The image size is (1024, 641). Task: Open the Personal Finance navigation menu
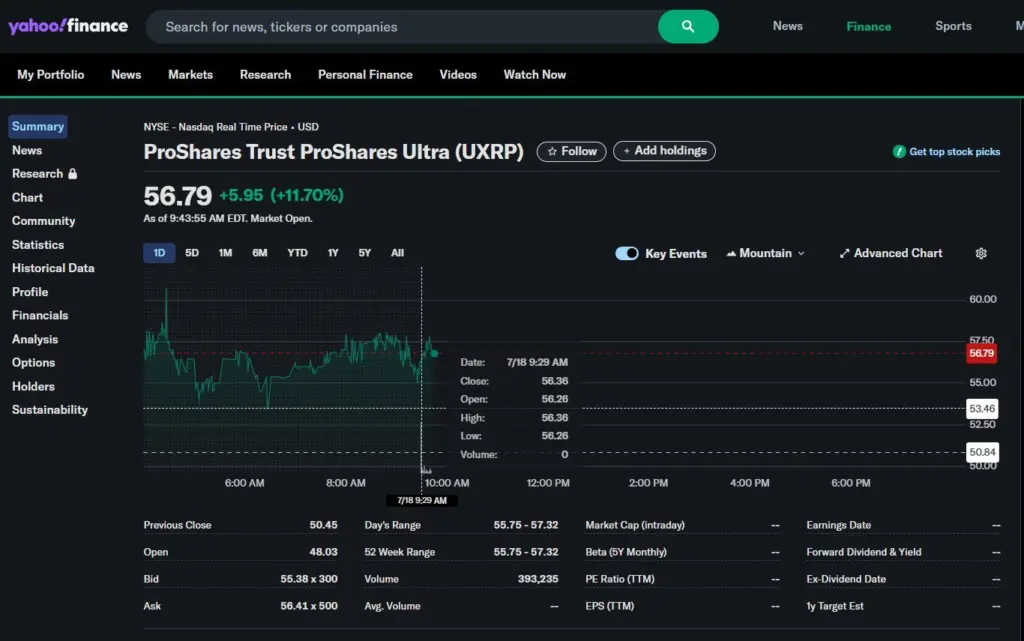[365, 75]
